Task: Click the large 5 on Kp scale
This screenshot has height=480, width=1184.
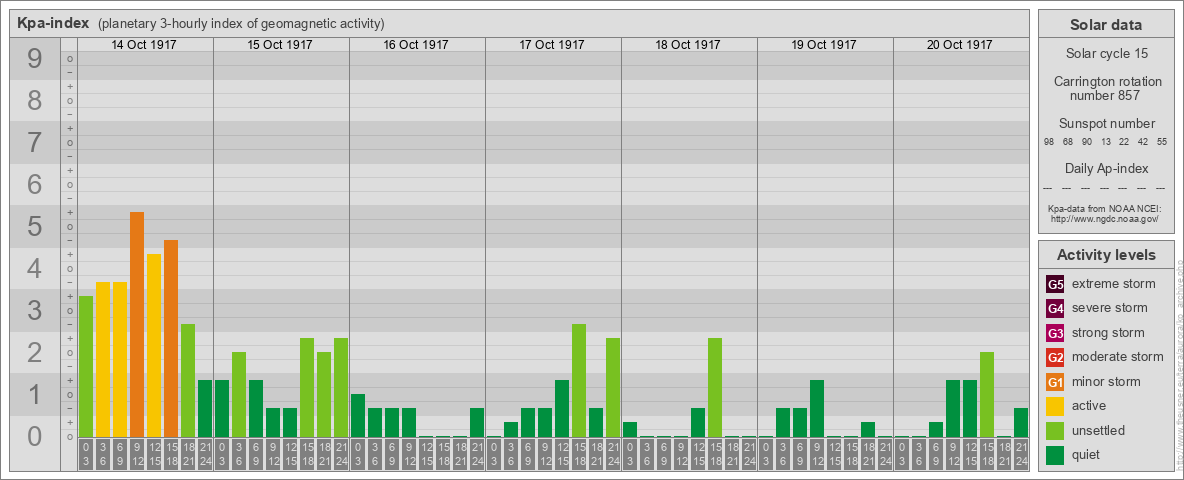Action: click(34, 226)
